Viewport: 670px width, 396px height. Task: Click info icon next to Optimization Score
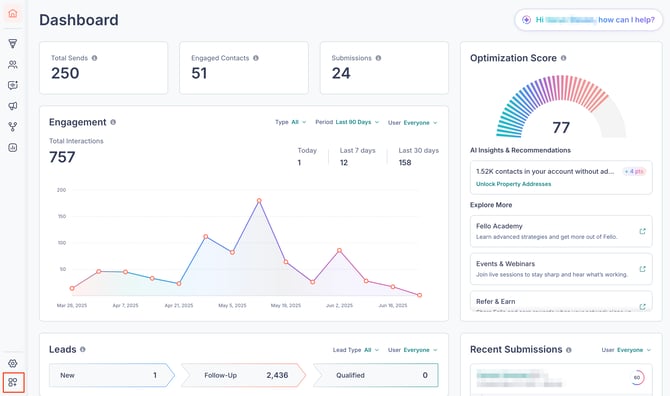(563, 58)
